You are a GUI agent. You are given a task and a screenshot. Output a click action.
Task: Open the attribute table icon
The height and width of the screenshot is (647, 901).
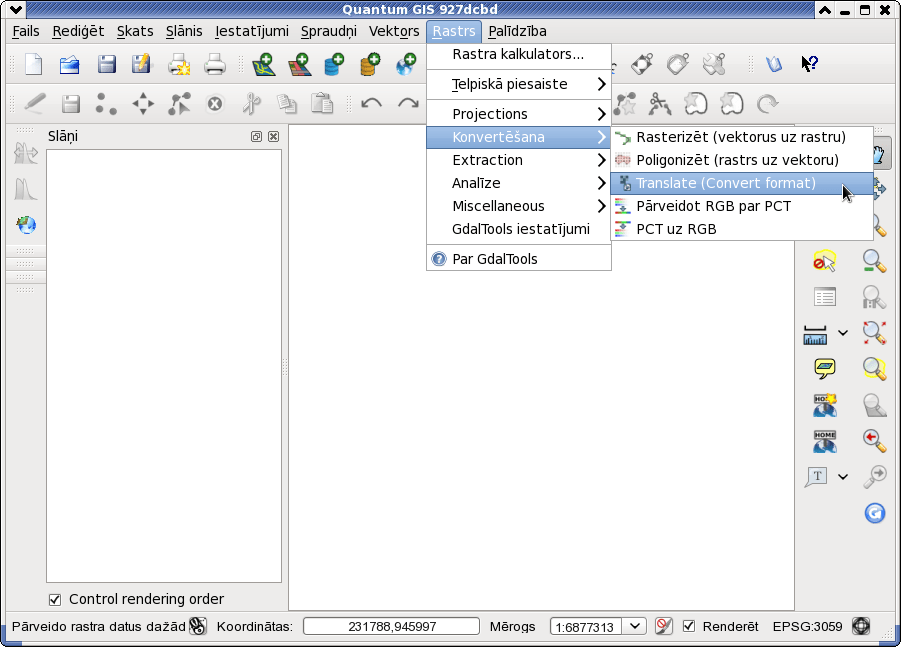coord(825,297)
